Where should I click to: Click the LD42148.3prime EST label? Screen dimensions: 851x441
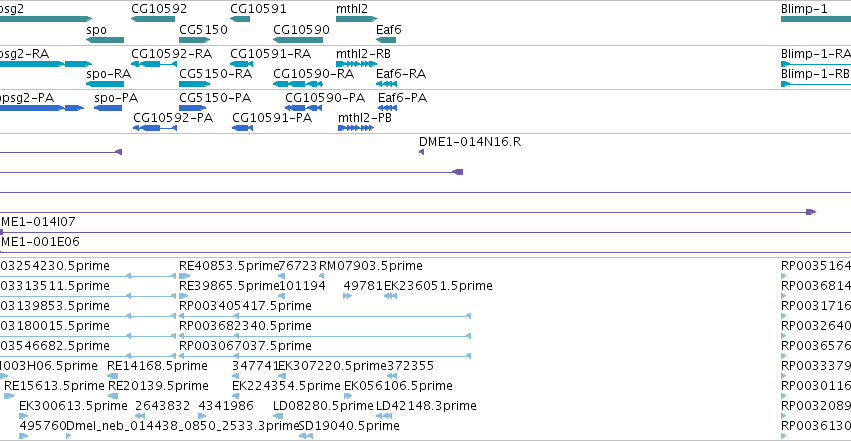click(426, 406)
